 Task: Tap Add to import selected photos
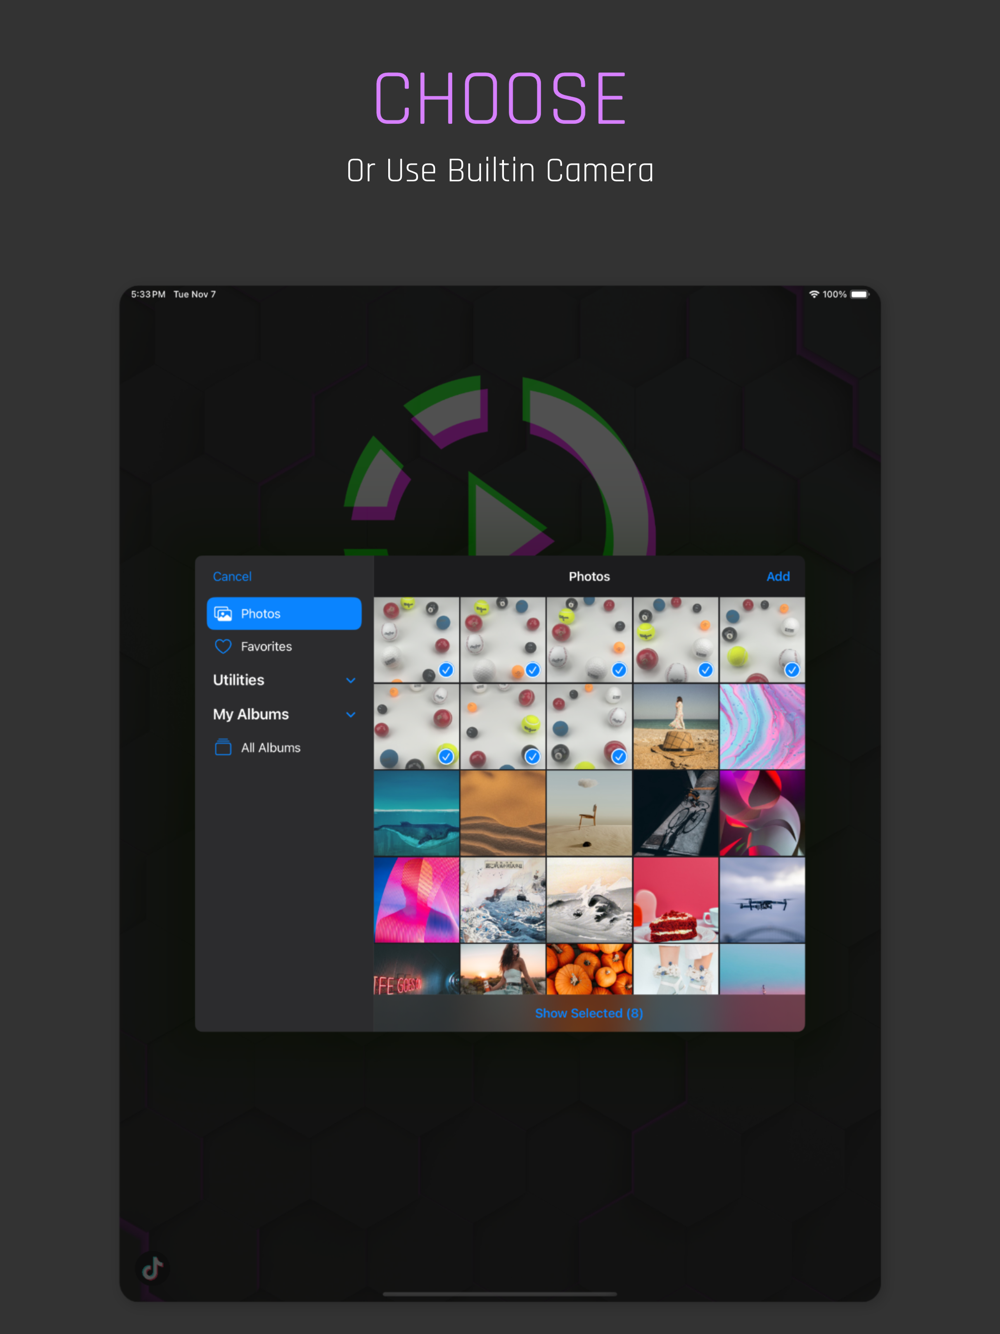[778, 577]
